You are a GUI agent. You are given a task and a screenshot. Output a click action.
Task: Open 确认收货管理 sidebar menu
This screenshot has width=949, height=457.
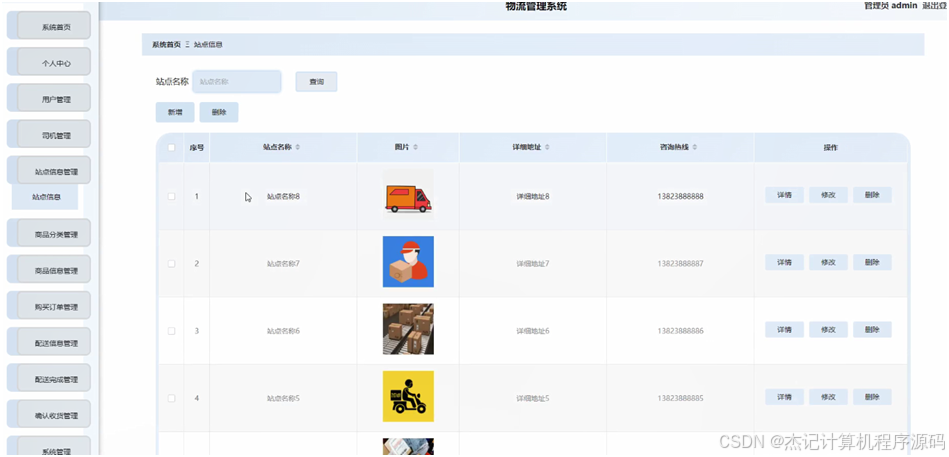(x=49, y=415)
